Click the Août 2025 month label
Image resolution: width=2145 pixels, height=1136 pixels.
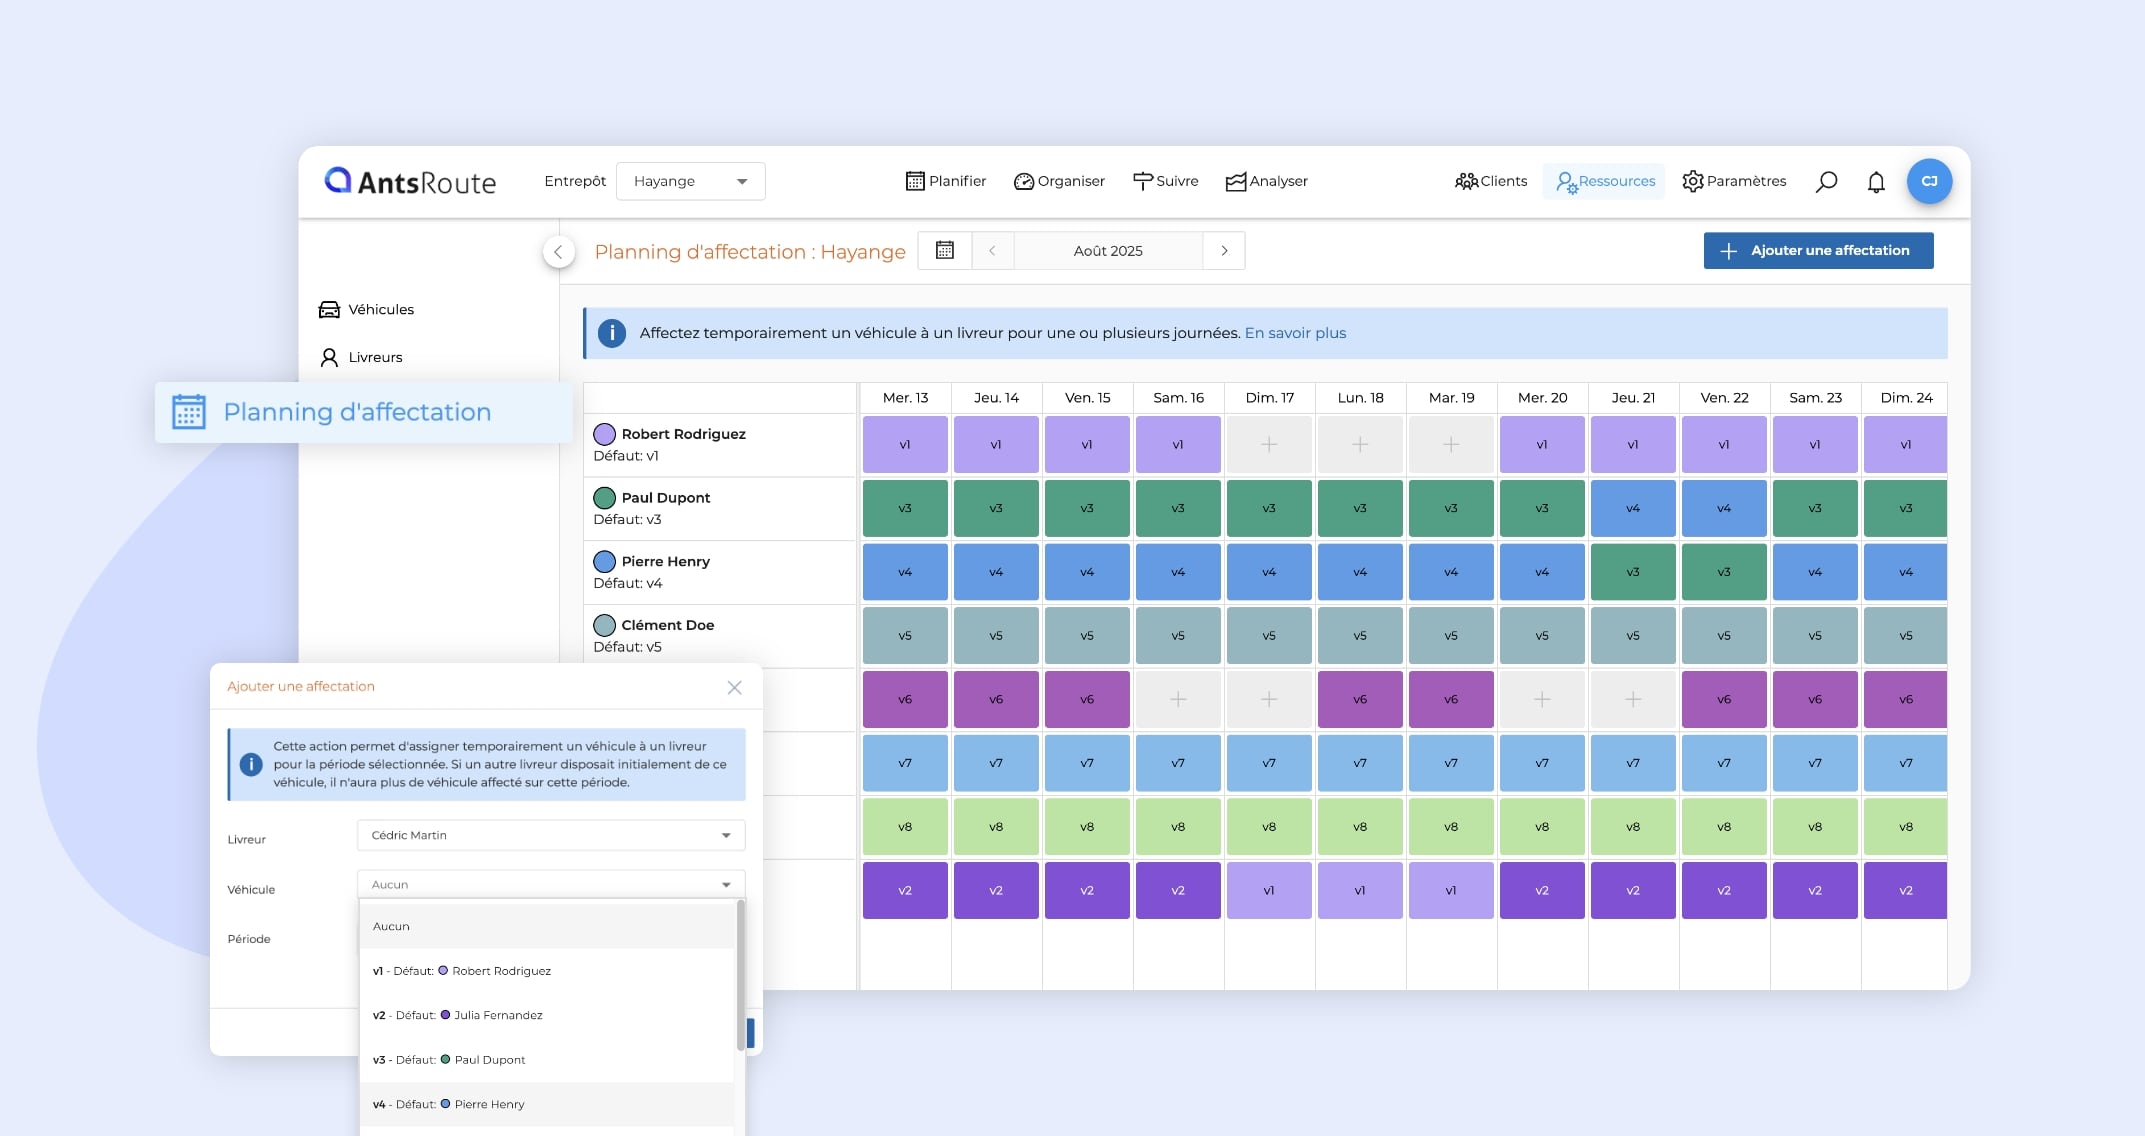click(x=1108, y=250)
